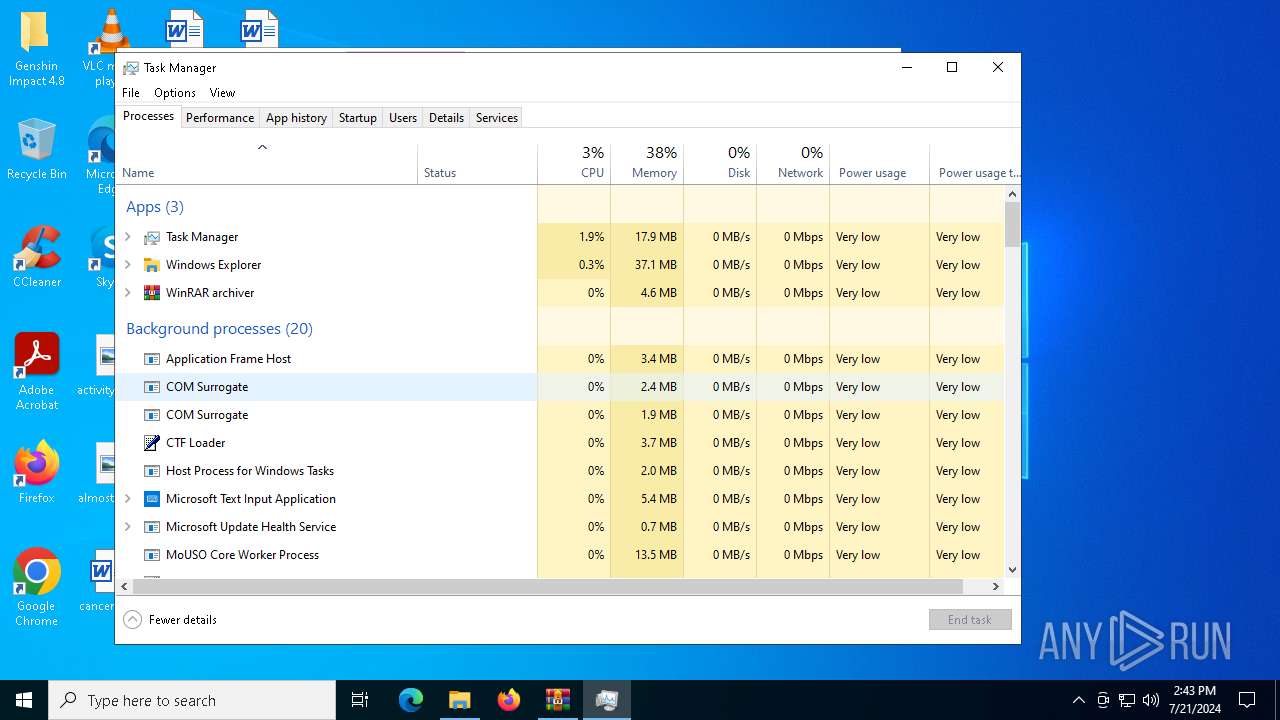Viewport: 1280px width, 720px height.
Task: Expand the Task Manager app row
Action: coord(127,237)
